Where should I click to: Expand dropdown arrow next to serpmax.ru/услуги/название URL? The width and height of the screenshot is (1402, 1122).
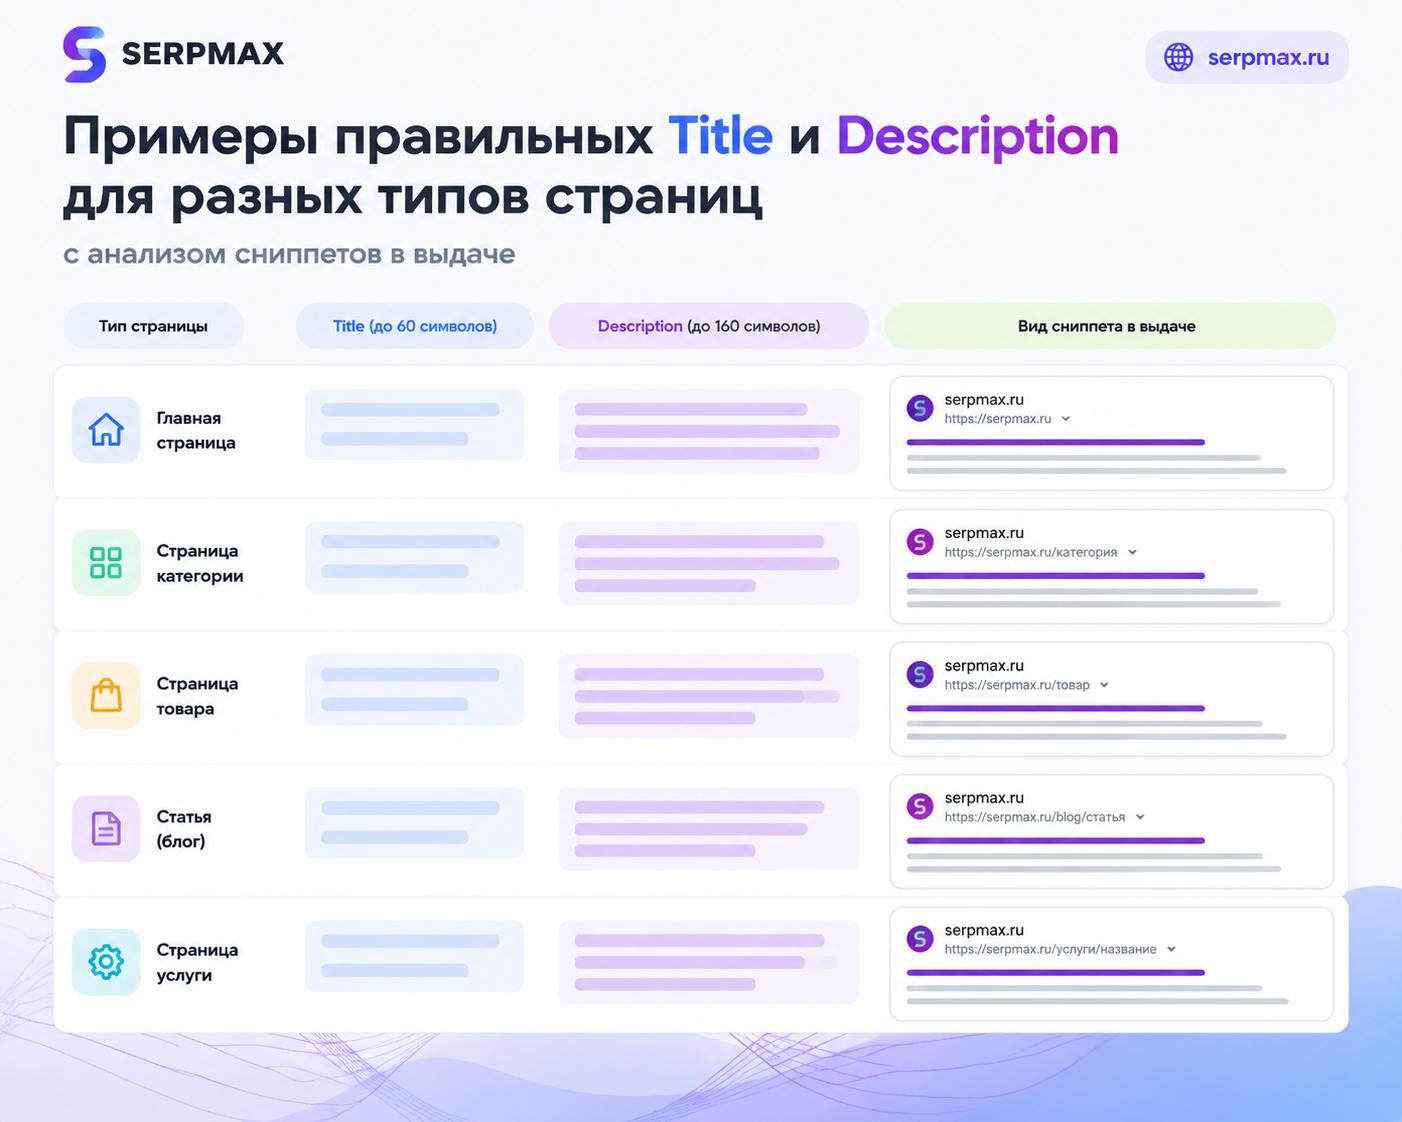1171,949
